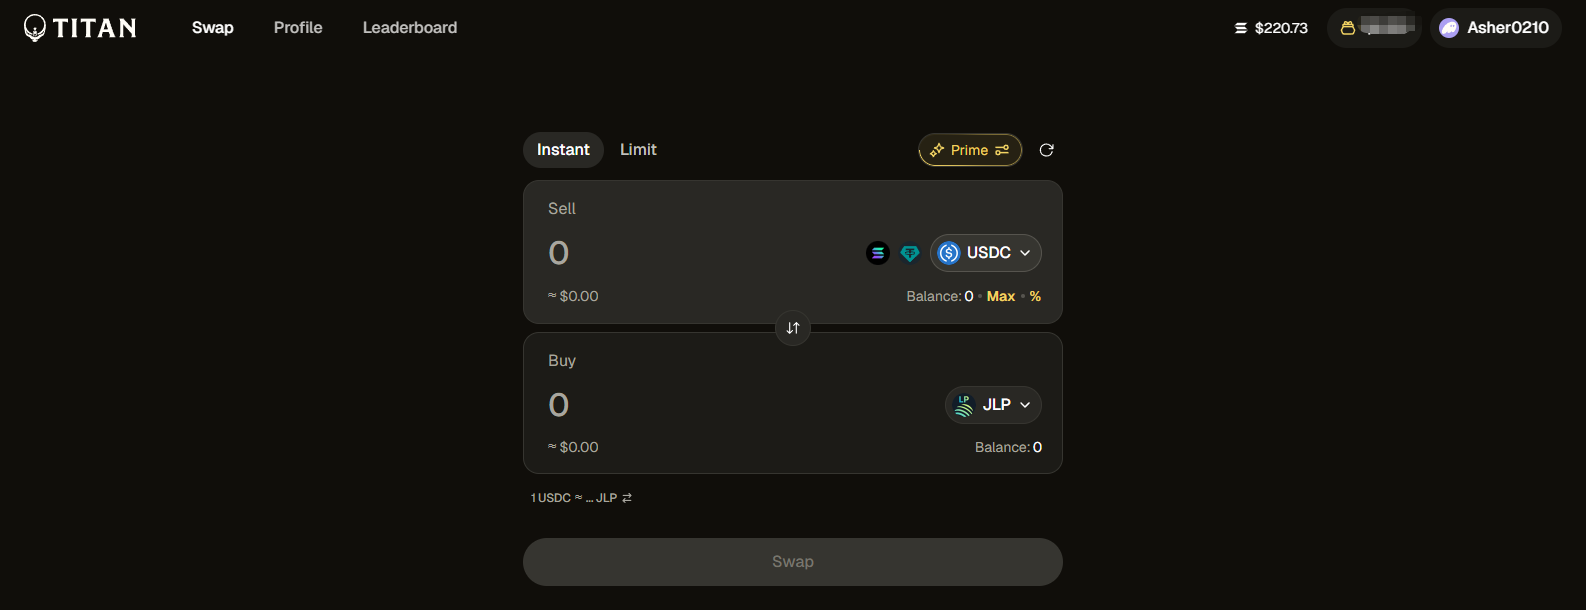The height and width of the screenshot is (610, 1586).
Task: Click the Phantom ghost wallet avatar
Action: click(x=1449, y=28)
